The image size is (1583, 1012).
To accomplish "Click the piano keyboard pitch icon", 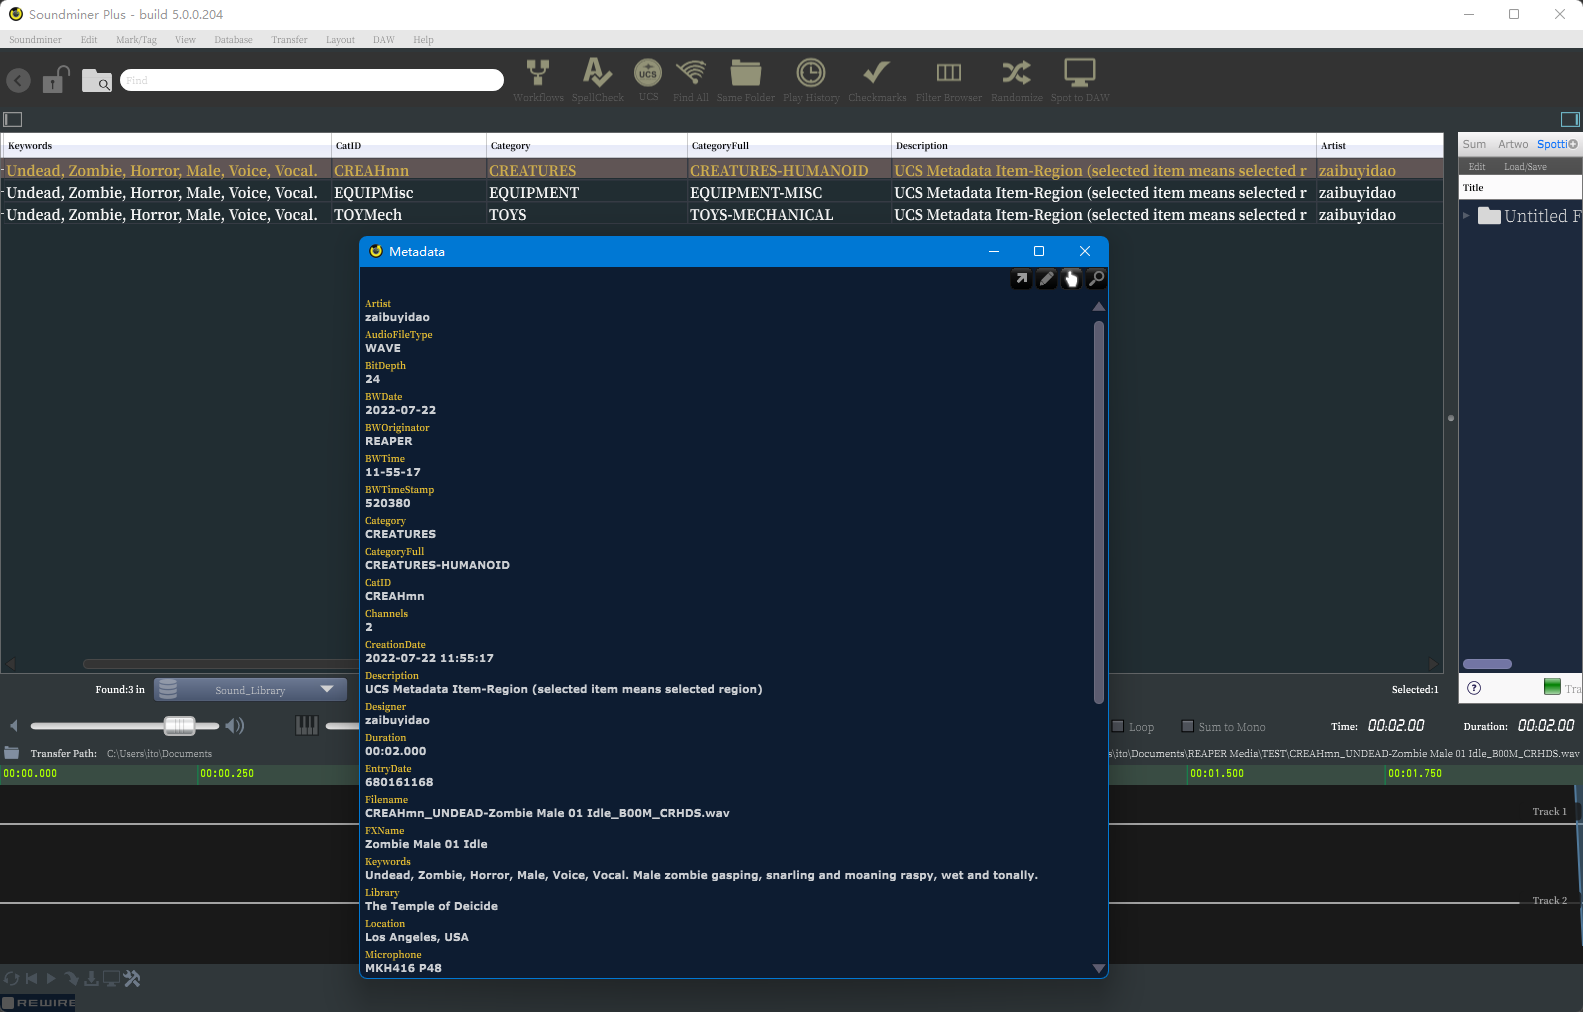I will pos(307,726).
